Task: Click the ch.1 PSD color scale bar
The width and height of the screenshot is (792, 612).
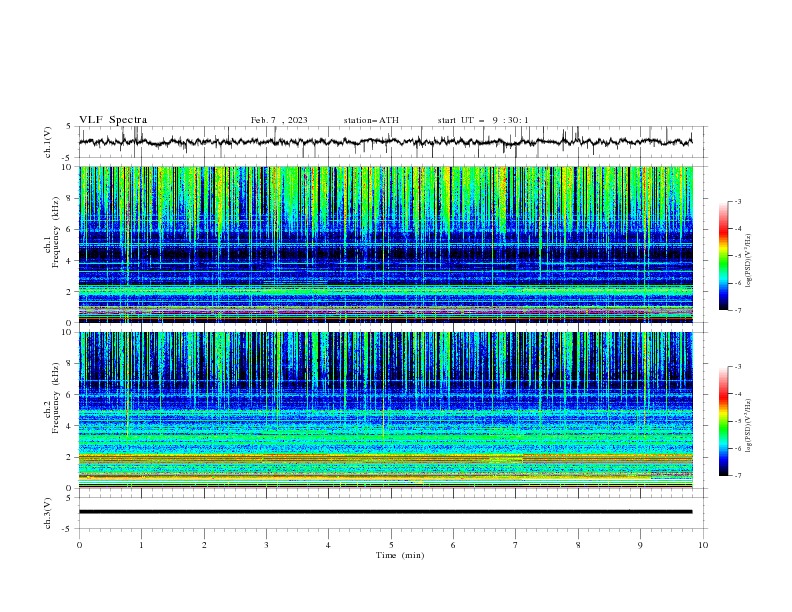Action: [723, 256]
